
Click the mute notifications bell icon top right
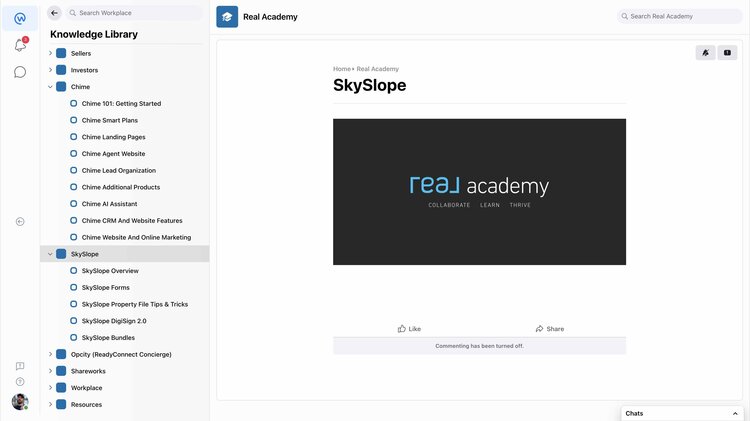coord(706,53)
